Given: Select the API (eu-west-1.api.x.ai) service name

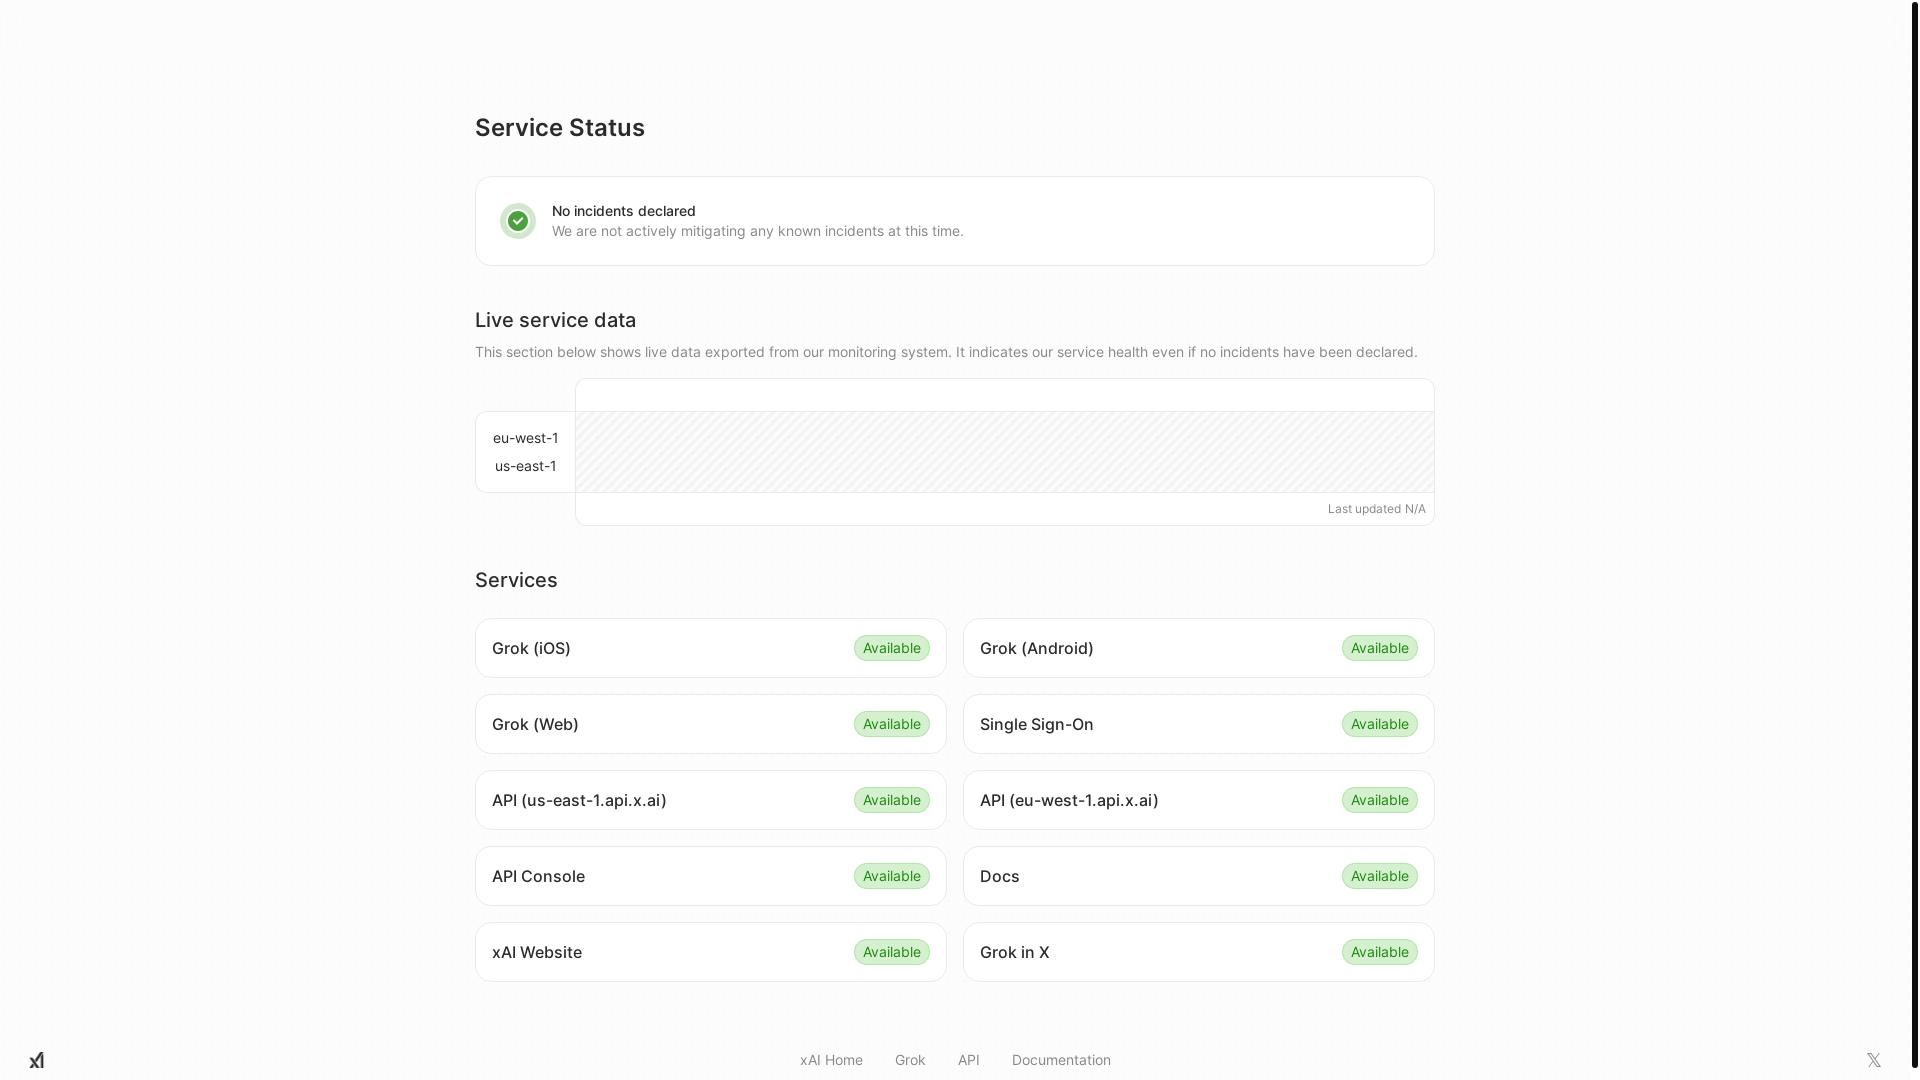Looking at the screenshot, I should point(1069,800).
